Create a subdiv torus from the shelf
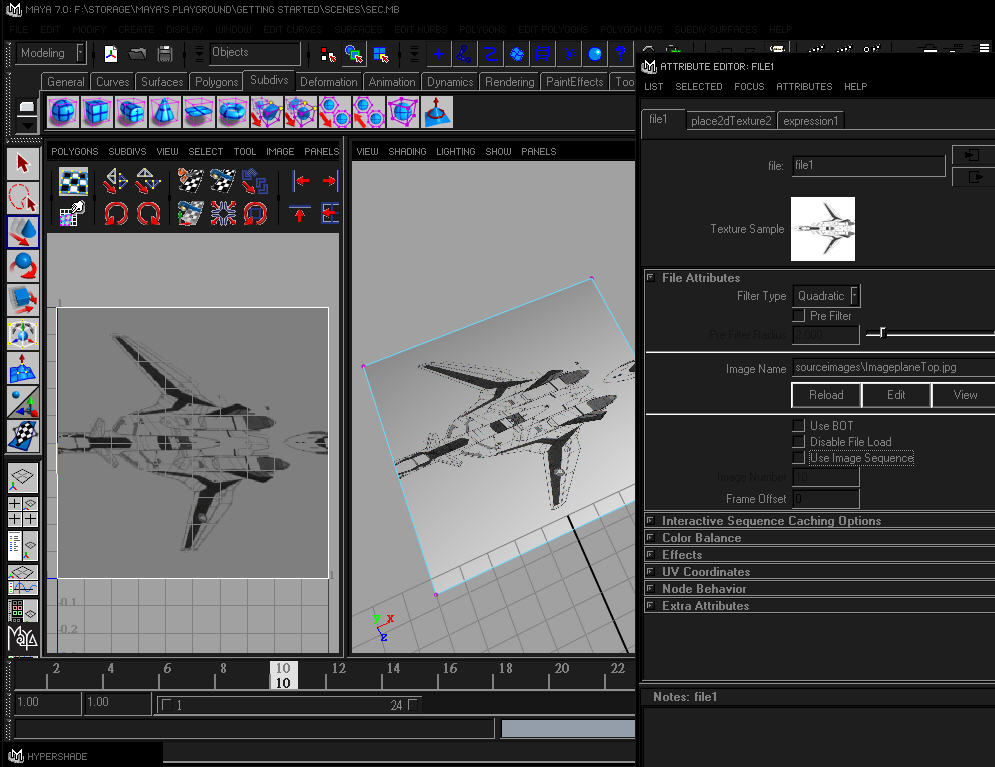This screenshot has width=995, height=767. [x=233, y=112]
